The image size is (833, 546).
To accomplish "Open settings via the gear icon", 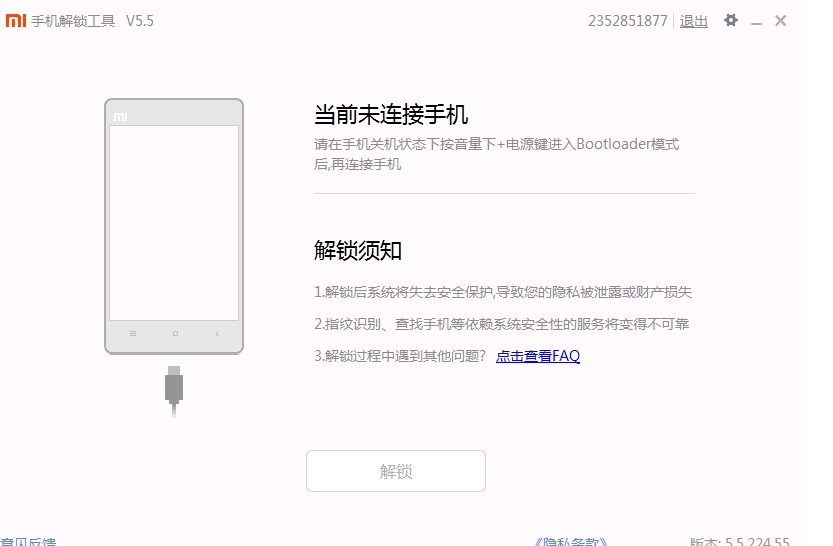I will point(731,20).
